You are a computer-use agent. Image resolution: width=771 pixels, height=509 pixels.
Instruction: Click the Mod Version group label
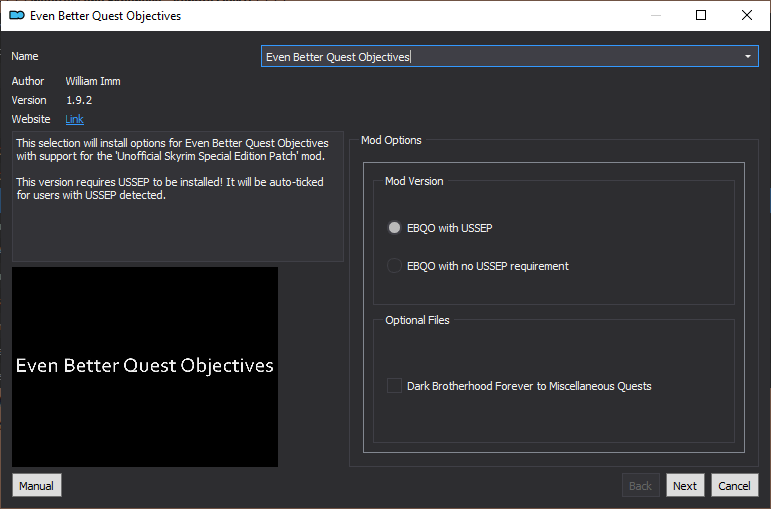pyautogui.click(x=414, y=181)
